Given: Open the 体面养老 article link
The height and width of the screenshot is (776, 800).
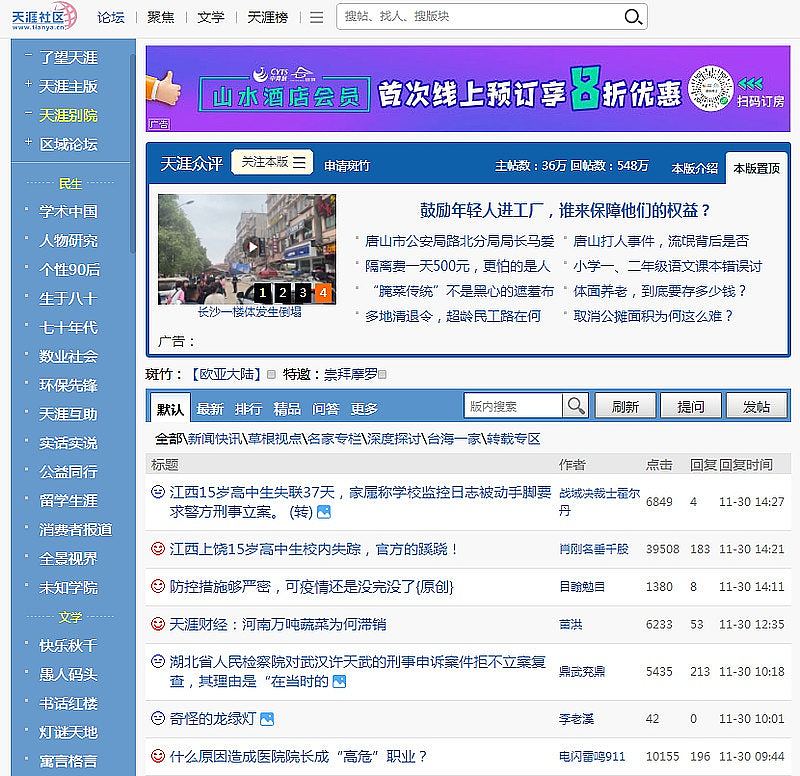Looking at the screenshot, I should 659,291.
